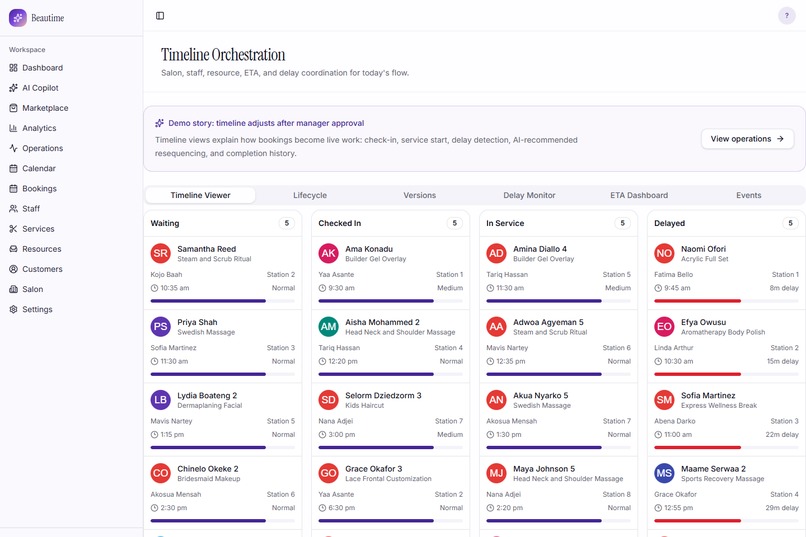Viewport: 806px width, 537px height.
Task: Click the sparkle icon beside Demo story
Action: click(x=159, y=123)
